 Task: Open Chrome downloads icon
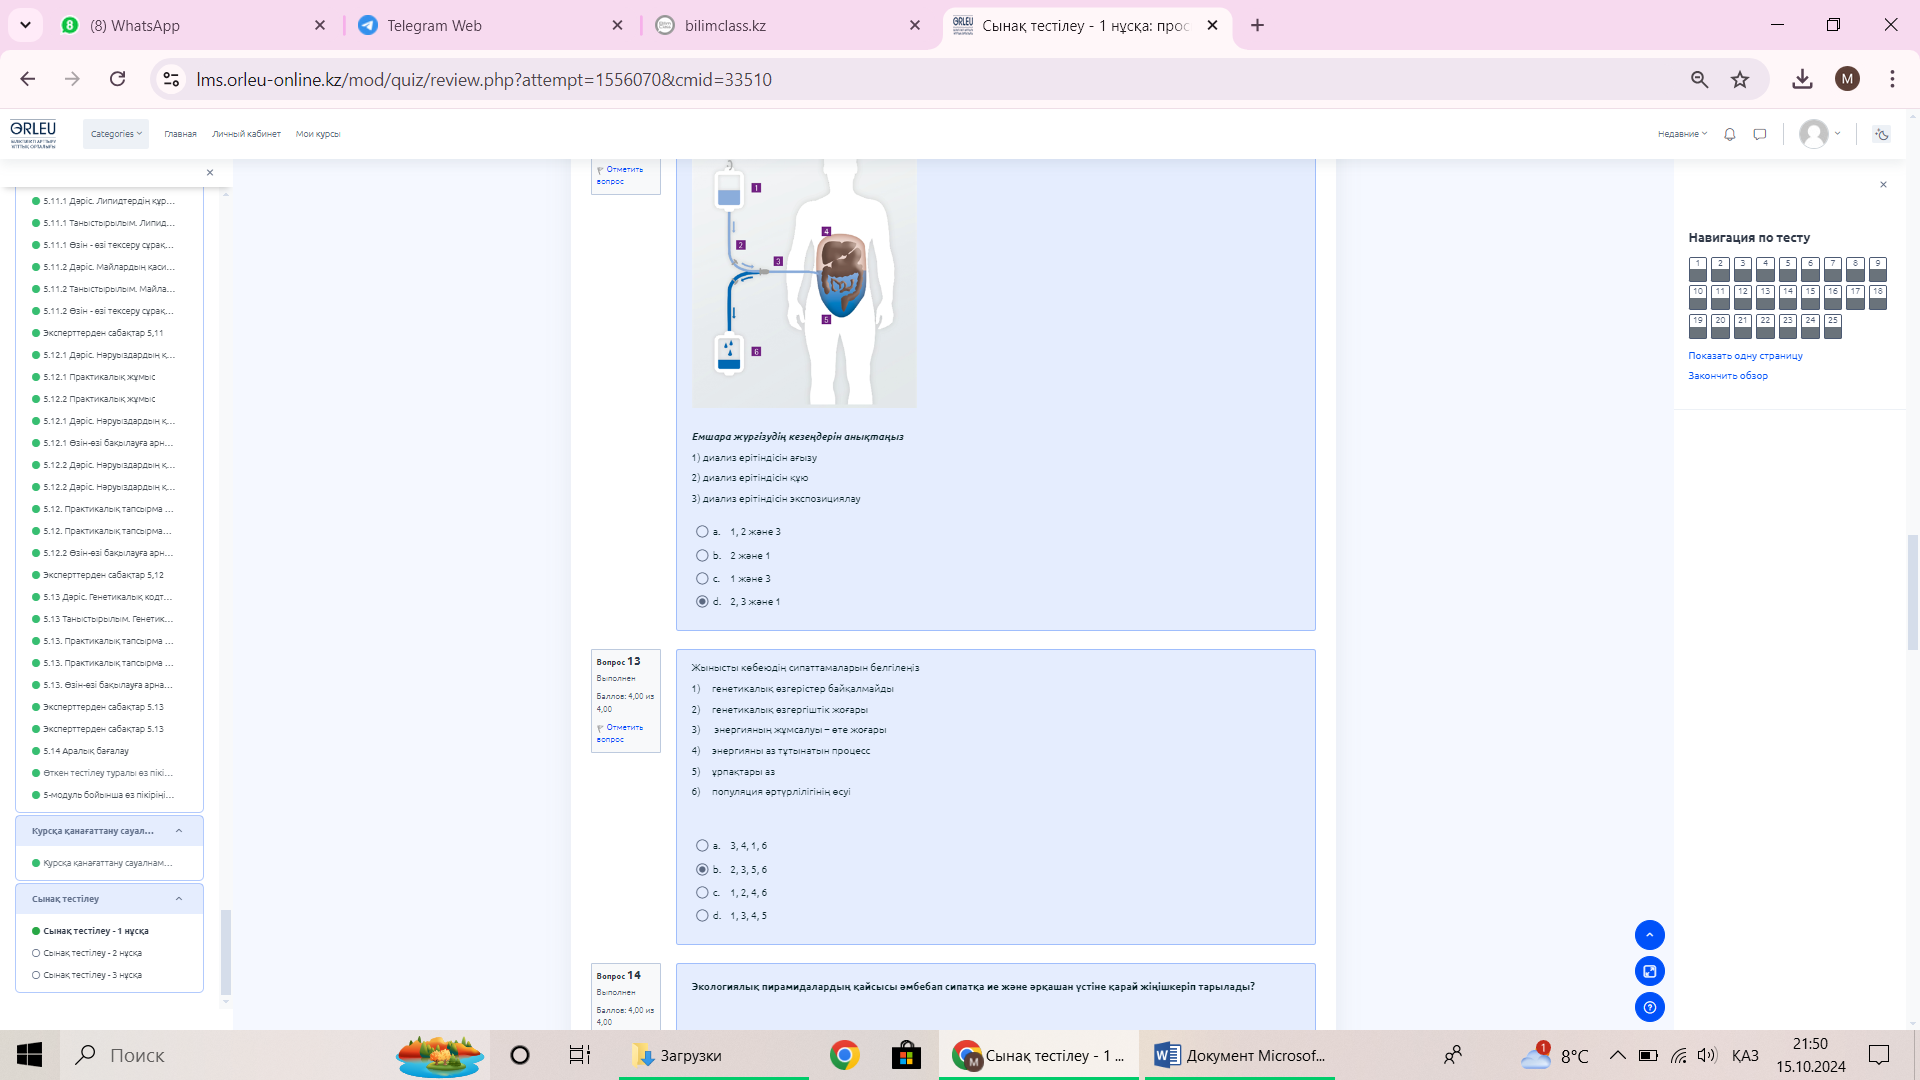click(x=1802, y=79)
